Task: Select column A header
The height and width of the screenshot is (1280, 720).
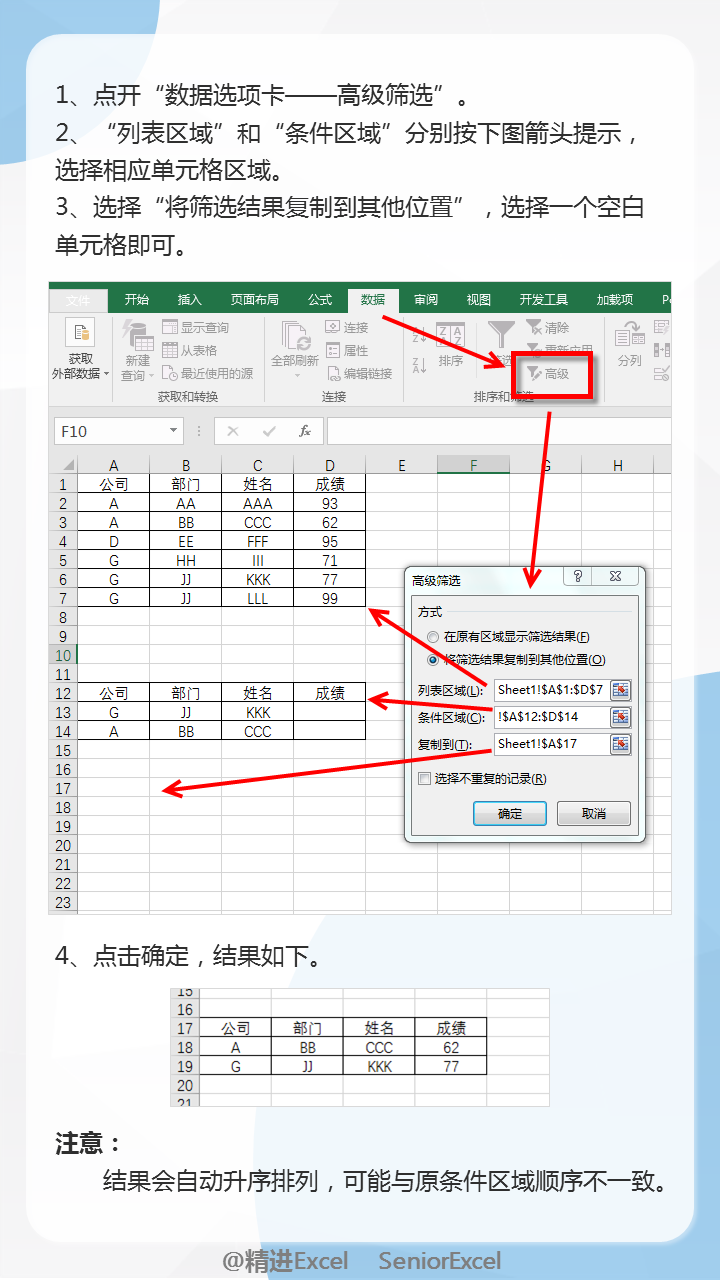Action: click(x=114, y=465)
